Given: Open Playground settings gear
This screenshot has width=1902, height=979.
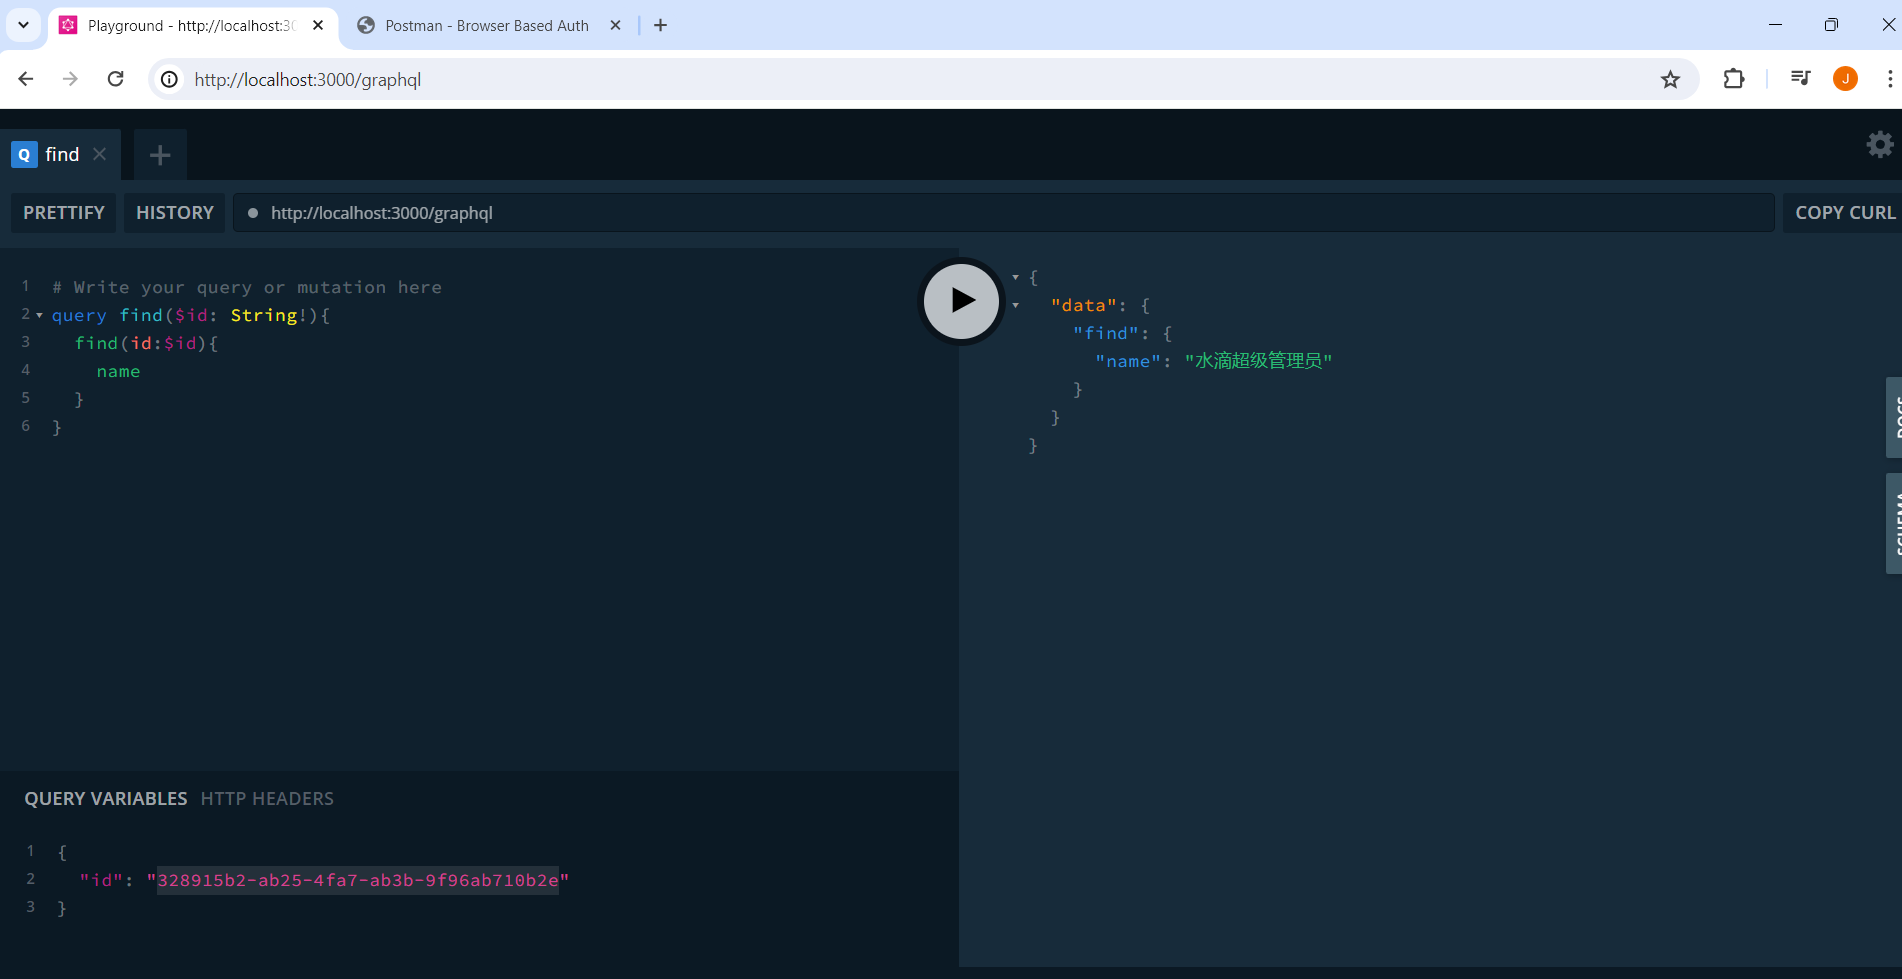Looking at the screenshot, I should pos(1880,144).
